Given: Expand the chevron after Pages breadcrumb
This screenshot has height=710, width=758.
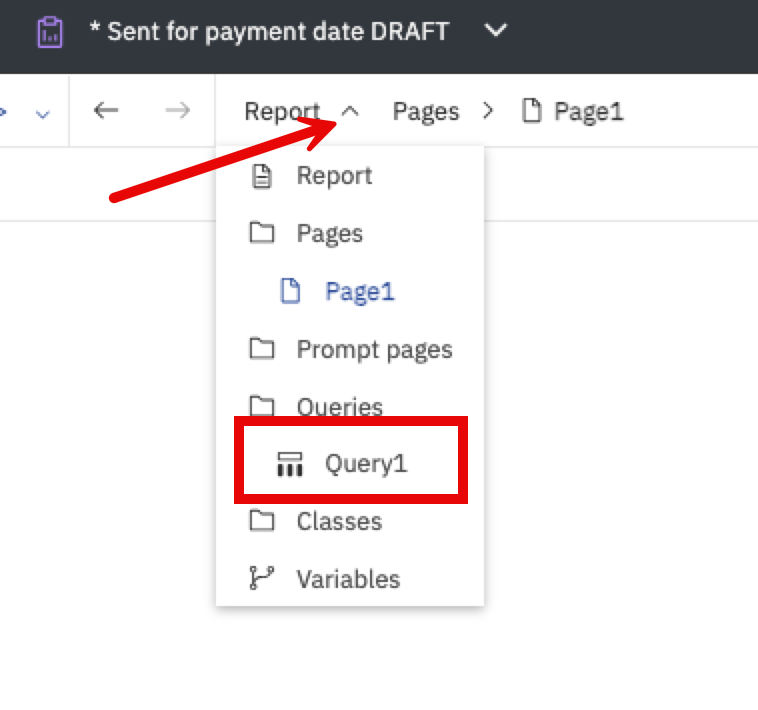Looking at the screenshot, I should (x=488, y=111).
